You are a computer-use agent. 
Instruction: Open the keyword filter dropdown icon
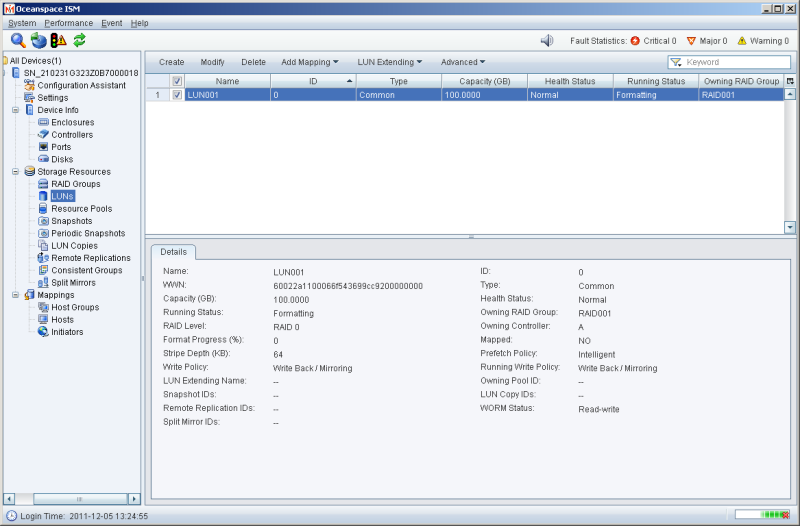(x=677, y=62)
